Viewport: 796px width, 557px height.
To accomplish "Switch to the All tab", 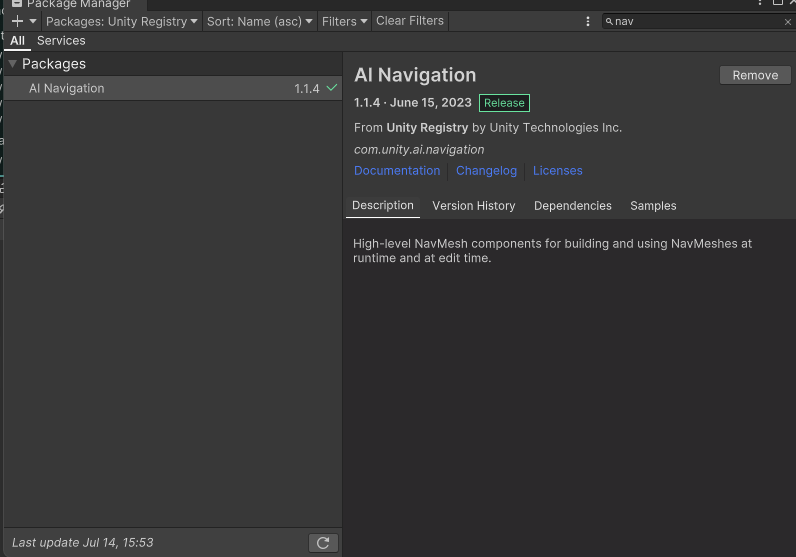I will point(17,41).
